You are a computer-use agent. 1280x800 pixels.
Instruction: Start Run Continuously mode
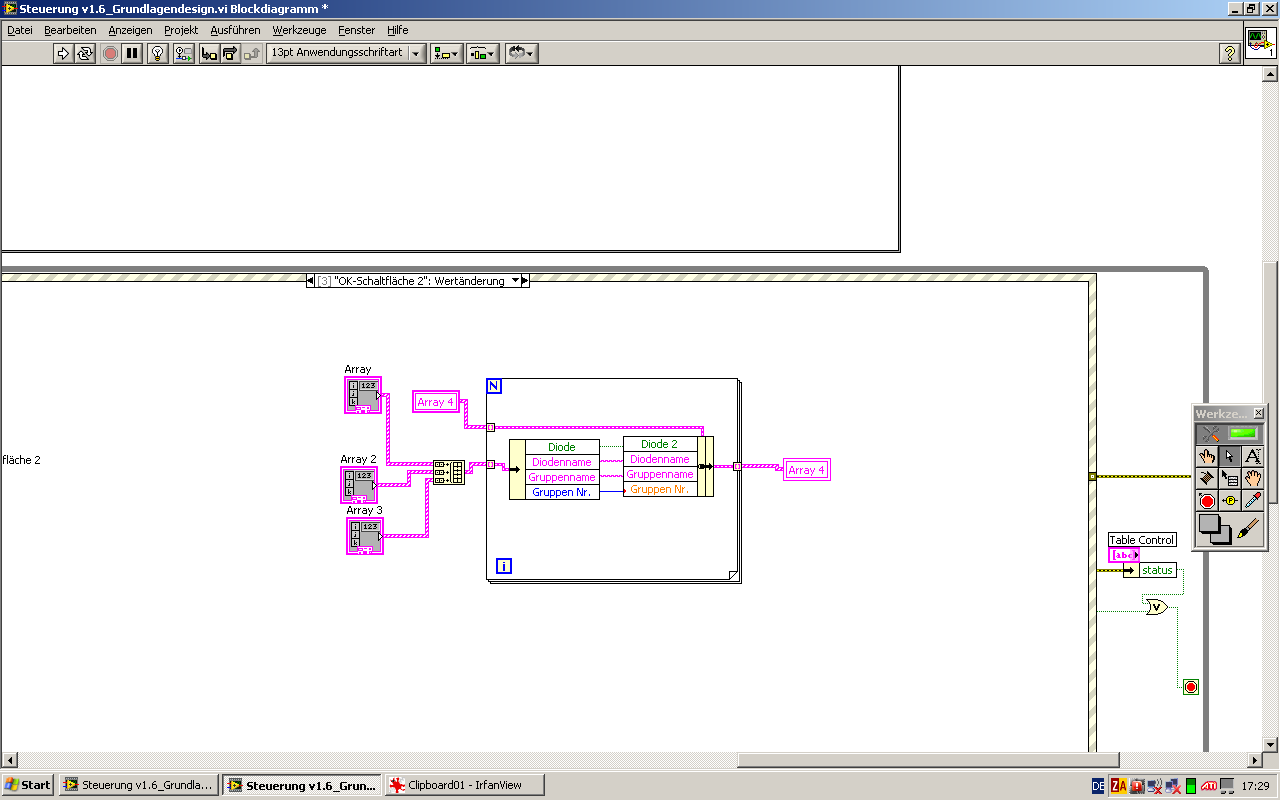[85, 53]
